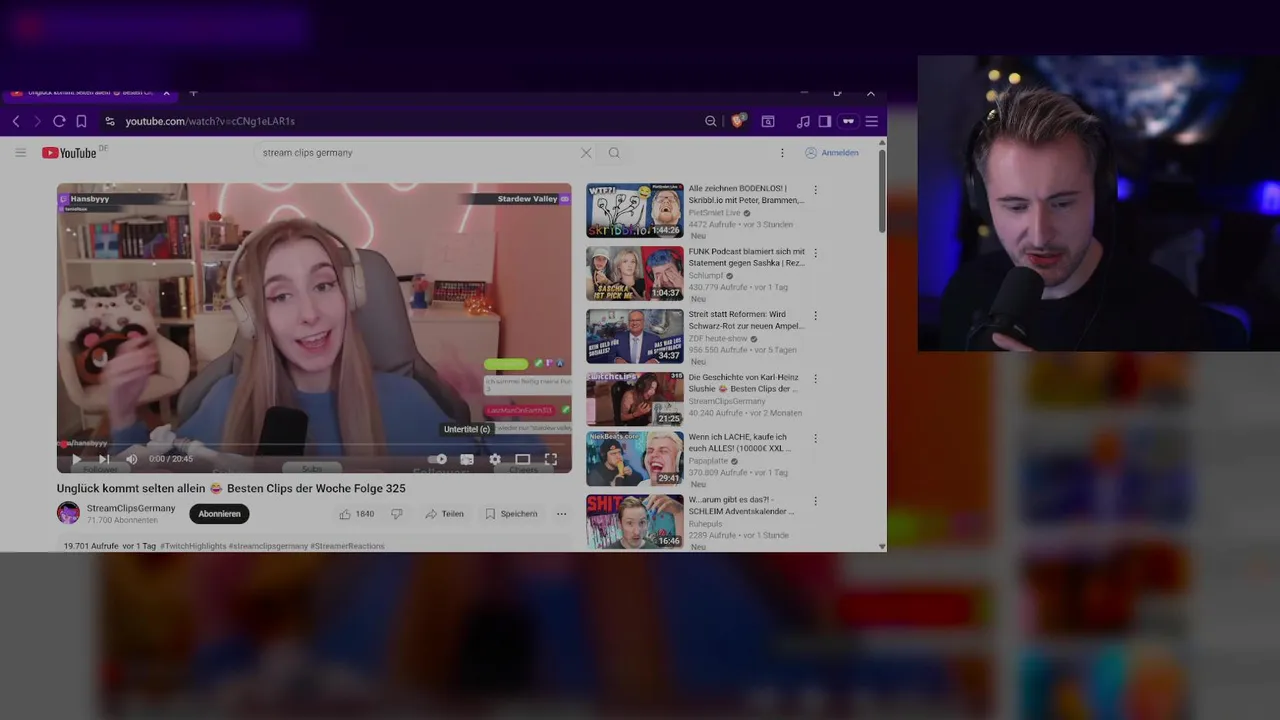1280x720 pixels.
Task: Open 'Die Geschichte von Karl-Heinz' video title
Action: pyautogui.click(x=743, y=383)
